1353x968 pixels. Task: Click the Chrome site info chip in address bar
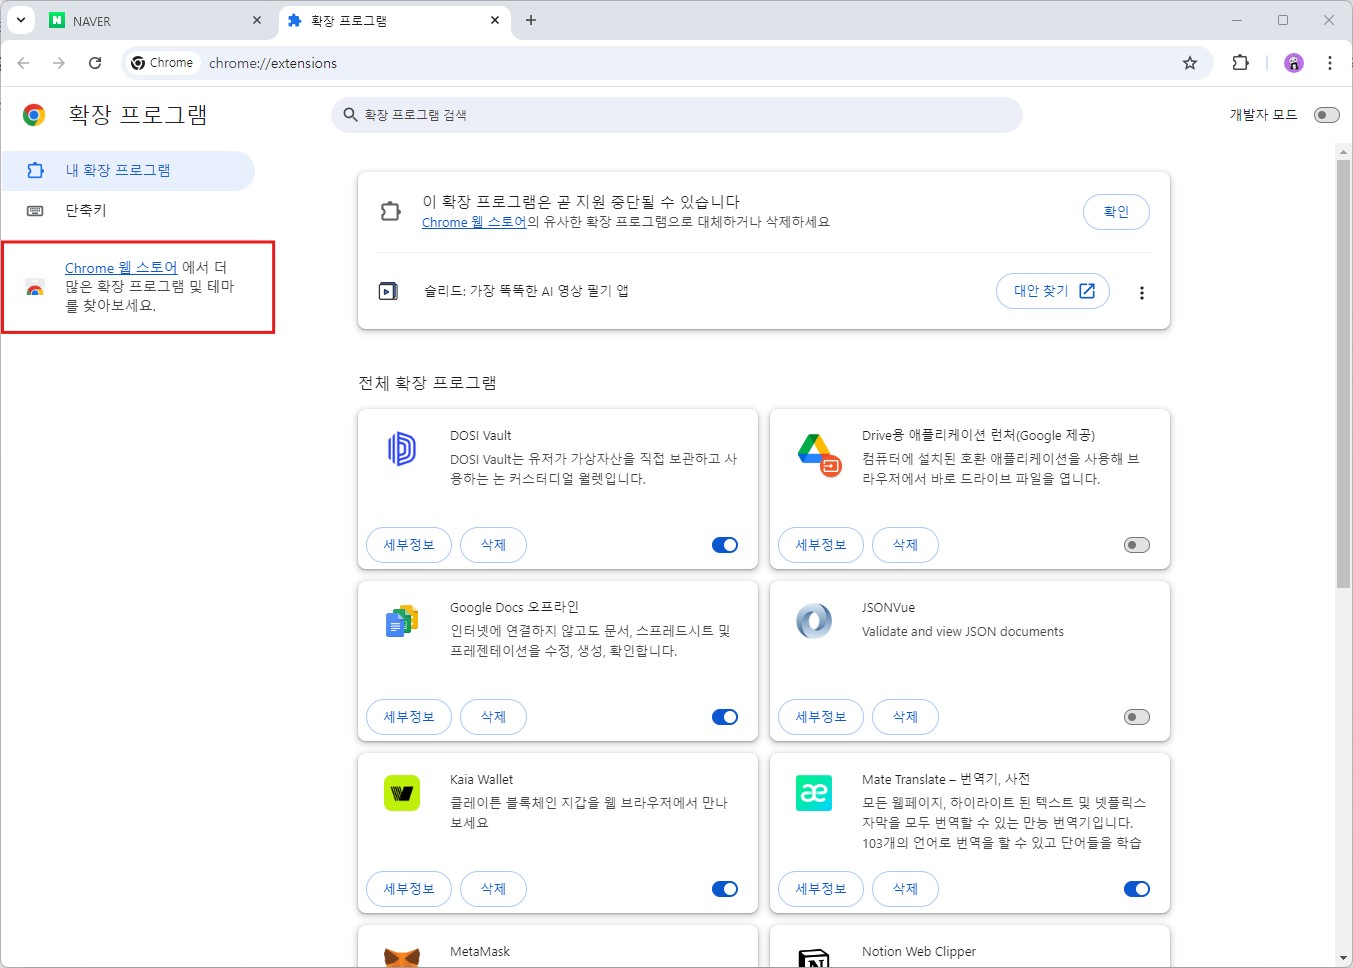pos(162,63)
